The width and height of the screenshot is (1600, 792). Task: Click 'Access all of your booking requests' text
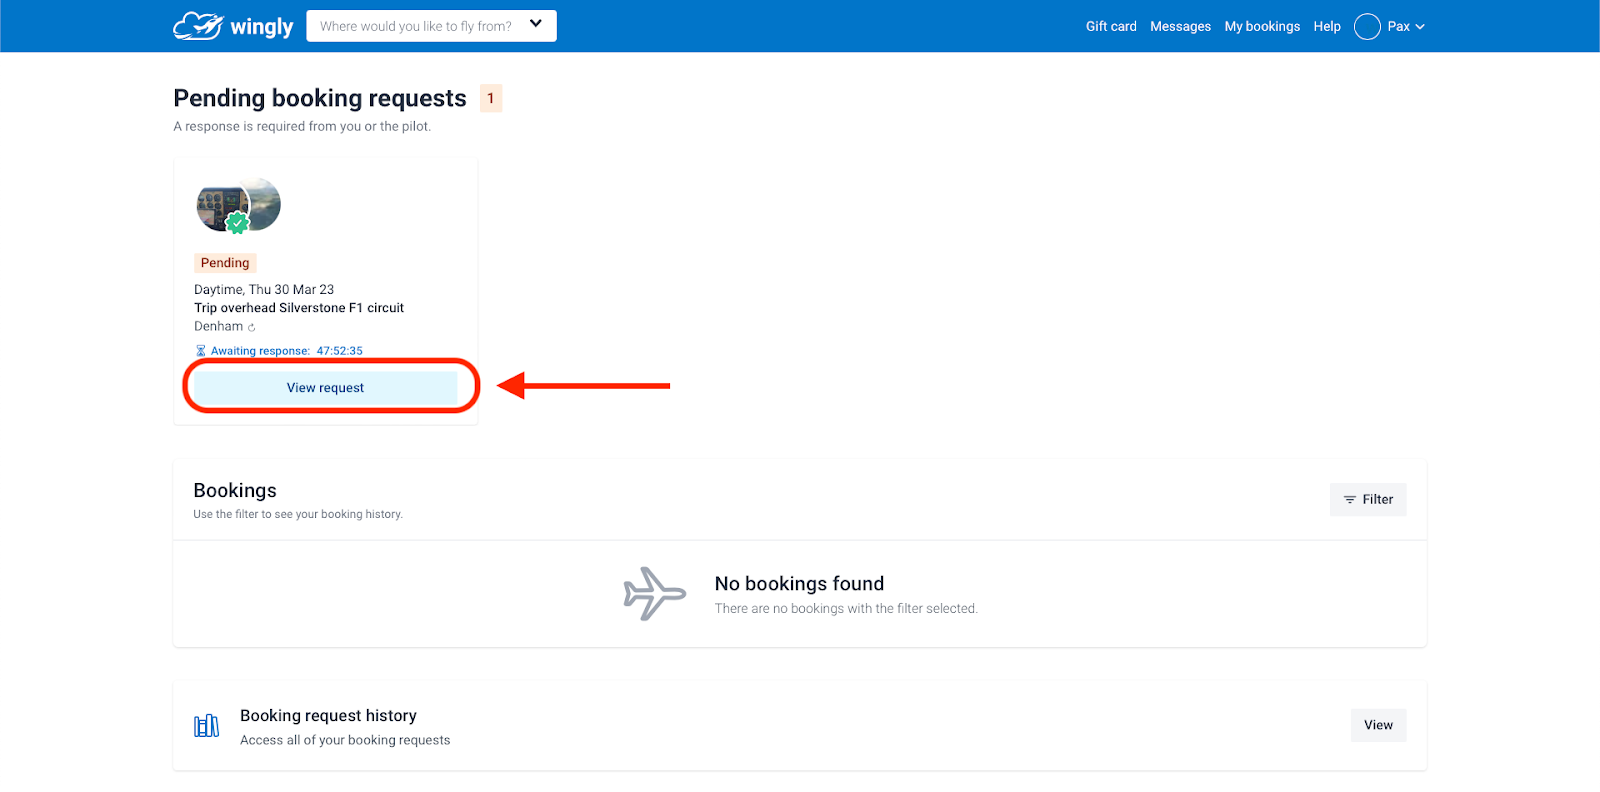[345, 741]
